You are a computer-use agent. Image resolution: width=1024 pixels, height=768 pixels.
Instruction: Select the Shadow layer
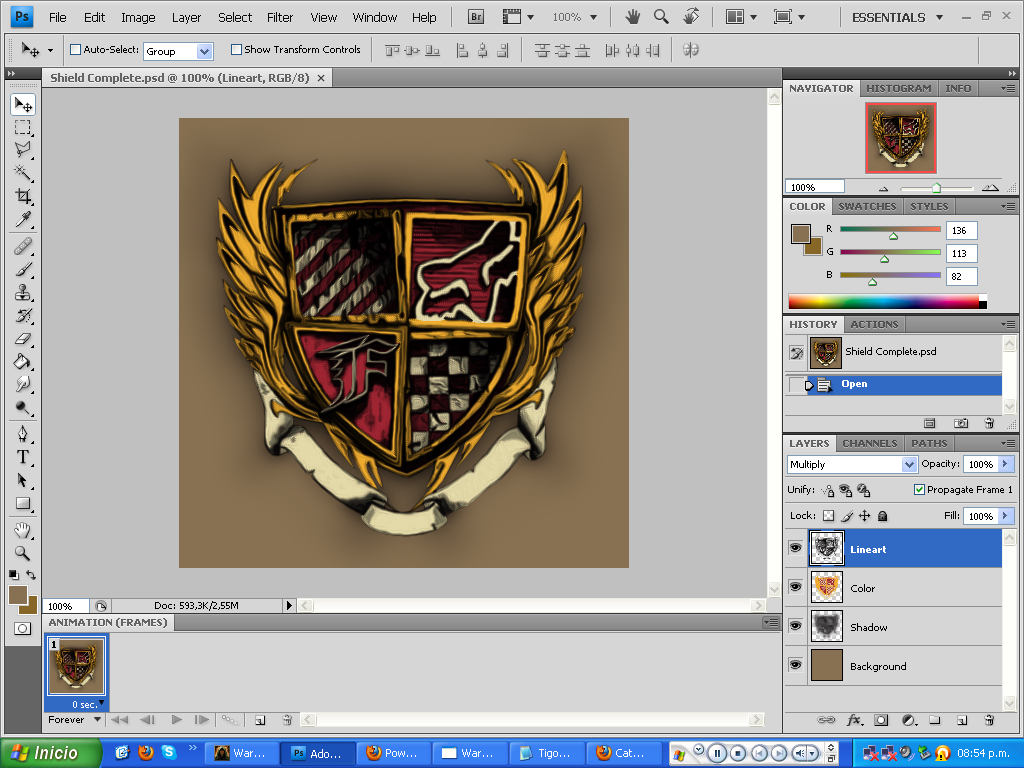(x=904, y=626)
